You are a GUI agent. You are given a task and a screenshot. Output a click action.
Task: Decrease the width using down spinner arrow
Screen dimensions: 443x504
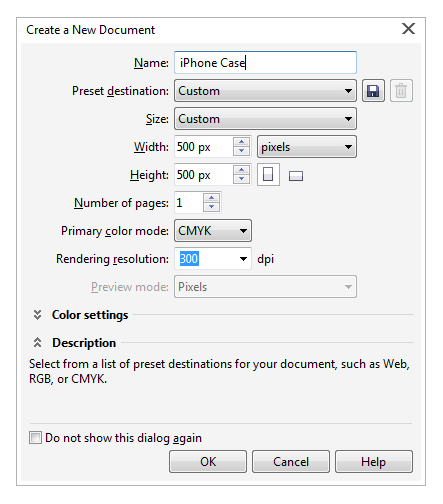(x=241, y=151)
